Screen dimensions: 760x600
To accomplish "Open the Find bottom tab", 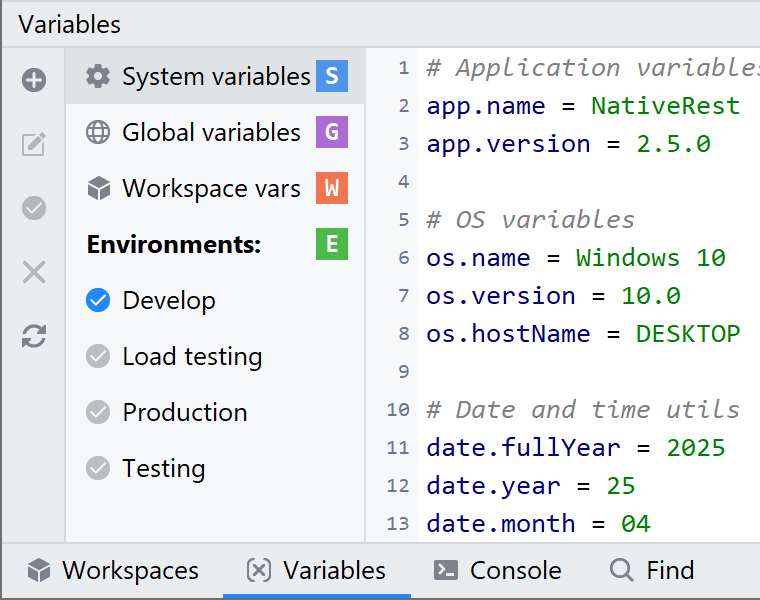I will [x=652, y=570].
